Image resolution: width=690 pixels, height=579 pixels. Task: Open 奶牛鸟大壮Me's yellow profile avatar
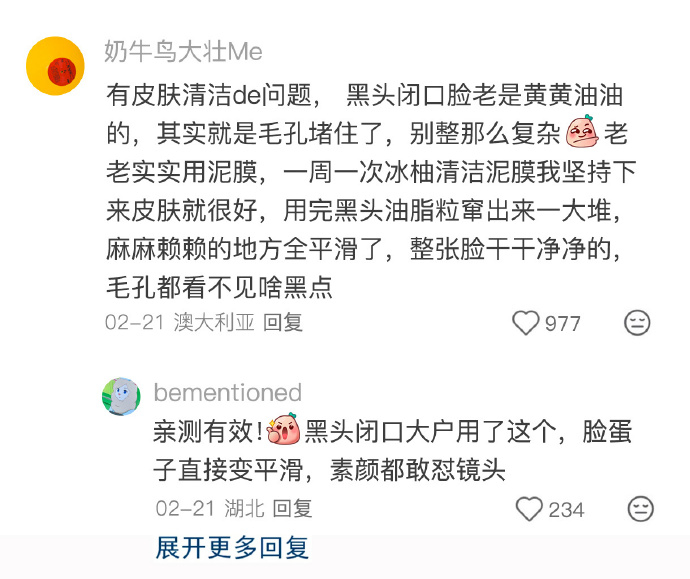tap(55, 66)
